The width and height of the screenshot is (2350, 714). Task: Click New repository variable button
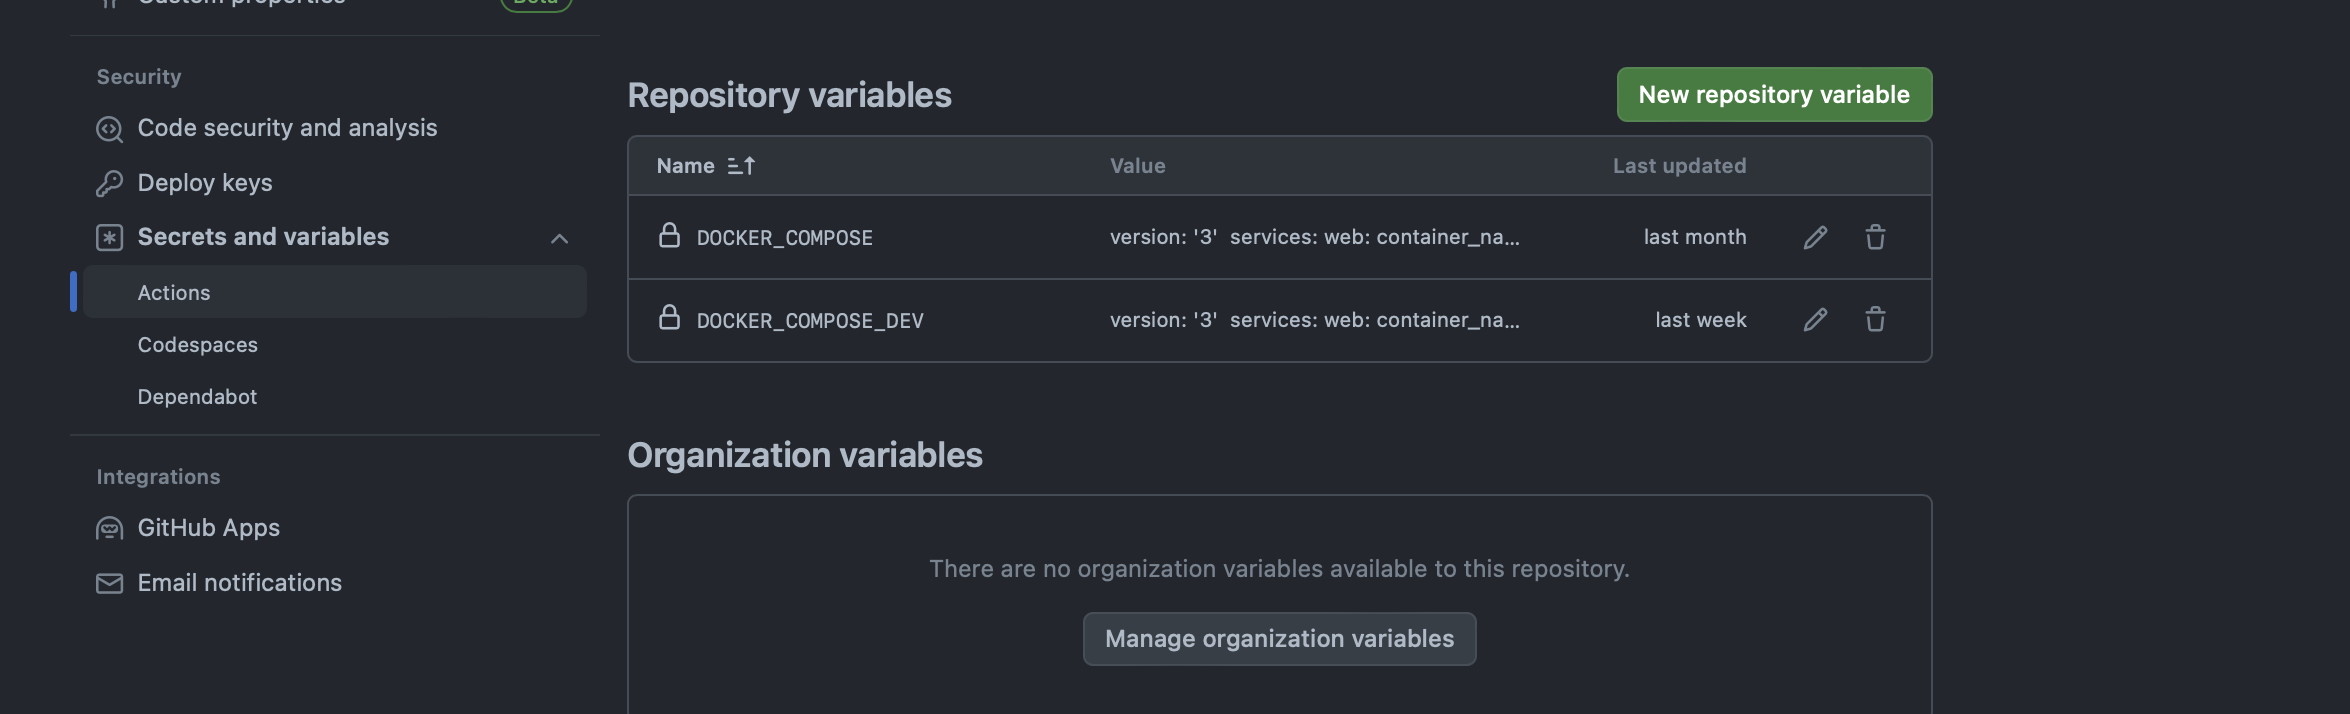tap(1773, 95)
